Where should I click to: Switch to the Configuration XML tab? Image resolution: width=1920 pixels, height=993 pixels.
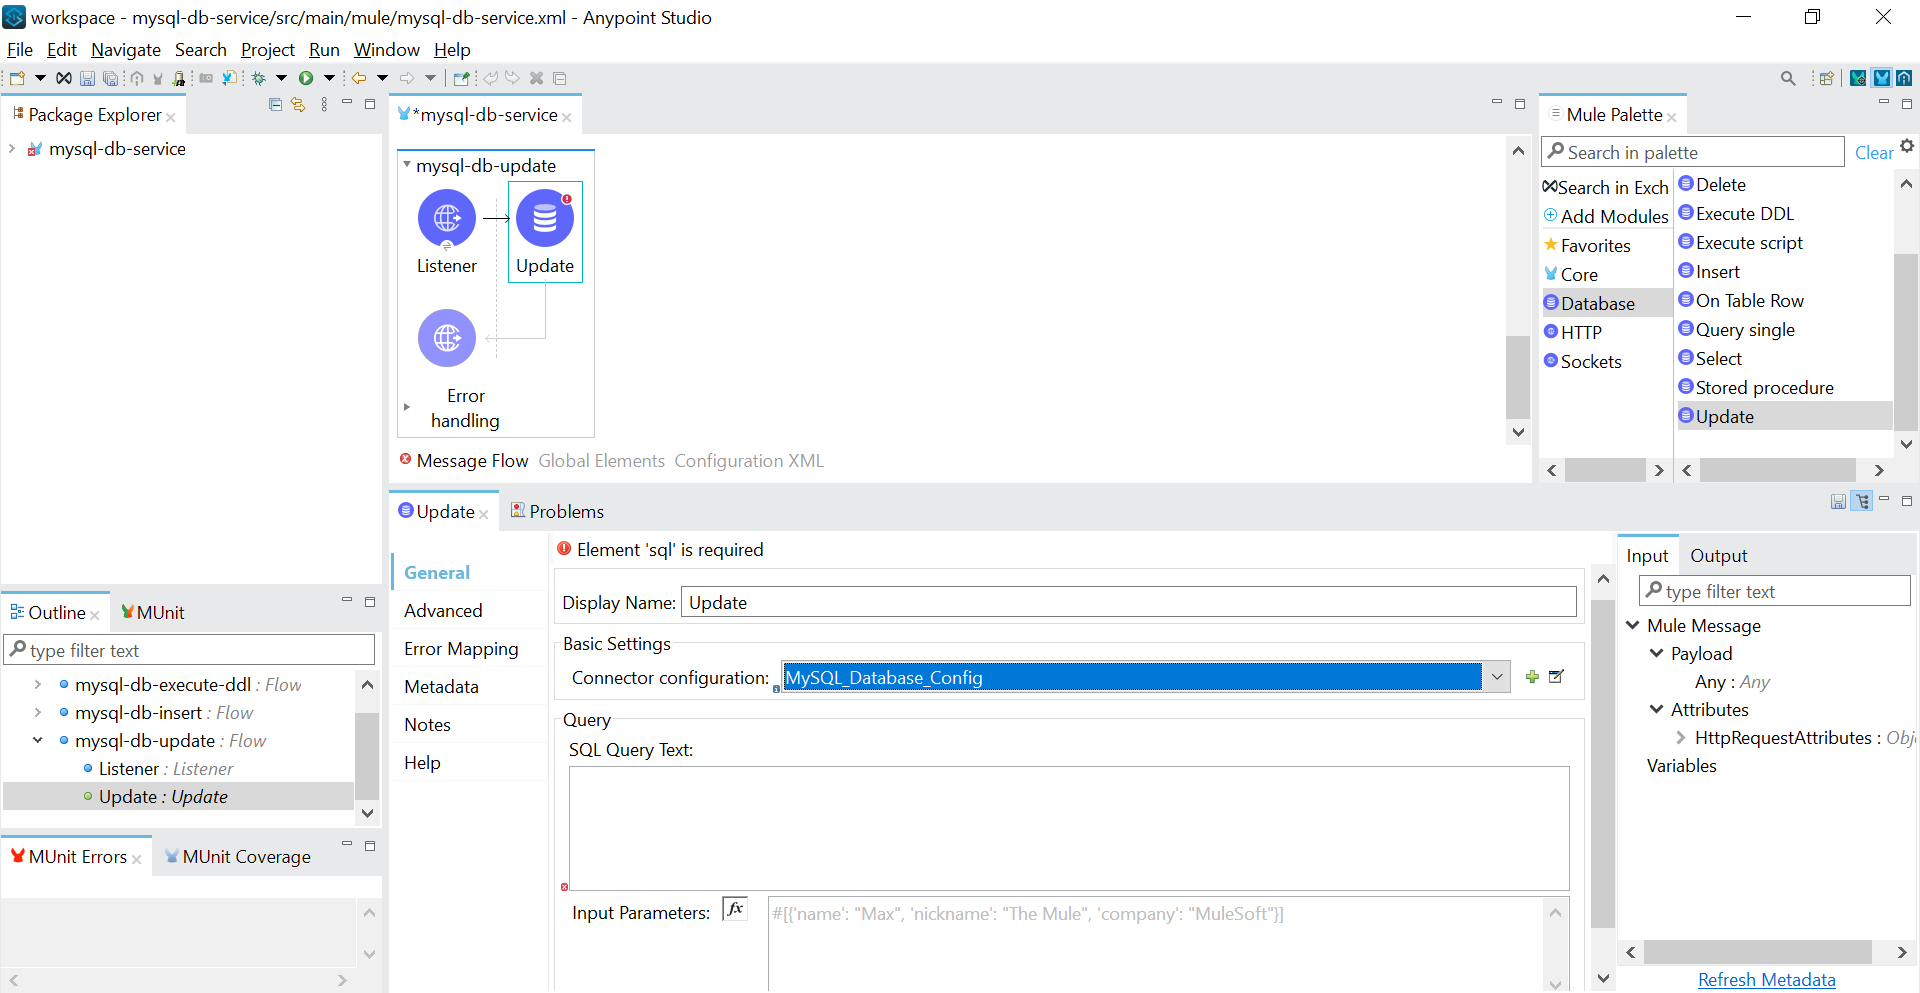[749, 461]
